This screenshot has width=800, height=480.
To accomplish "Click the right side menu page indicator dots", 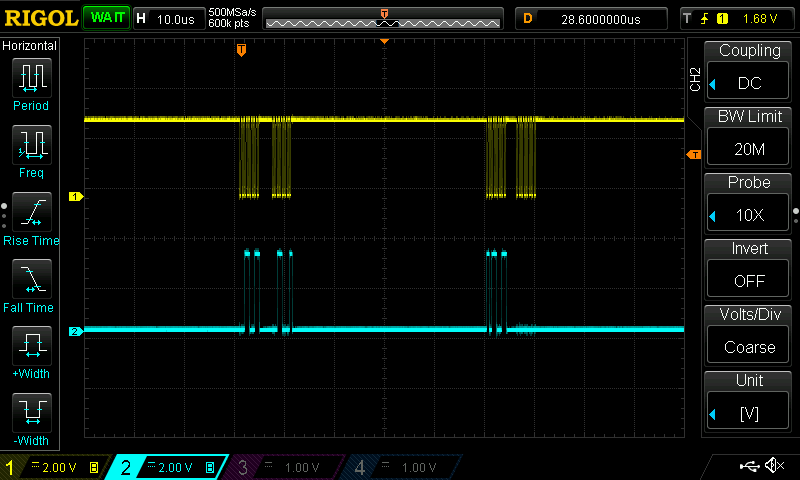I will click(x=795, y=216).
